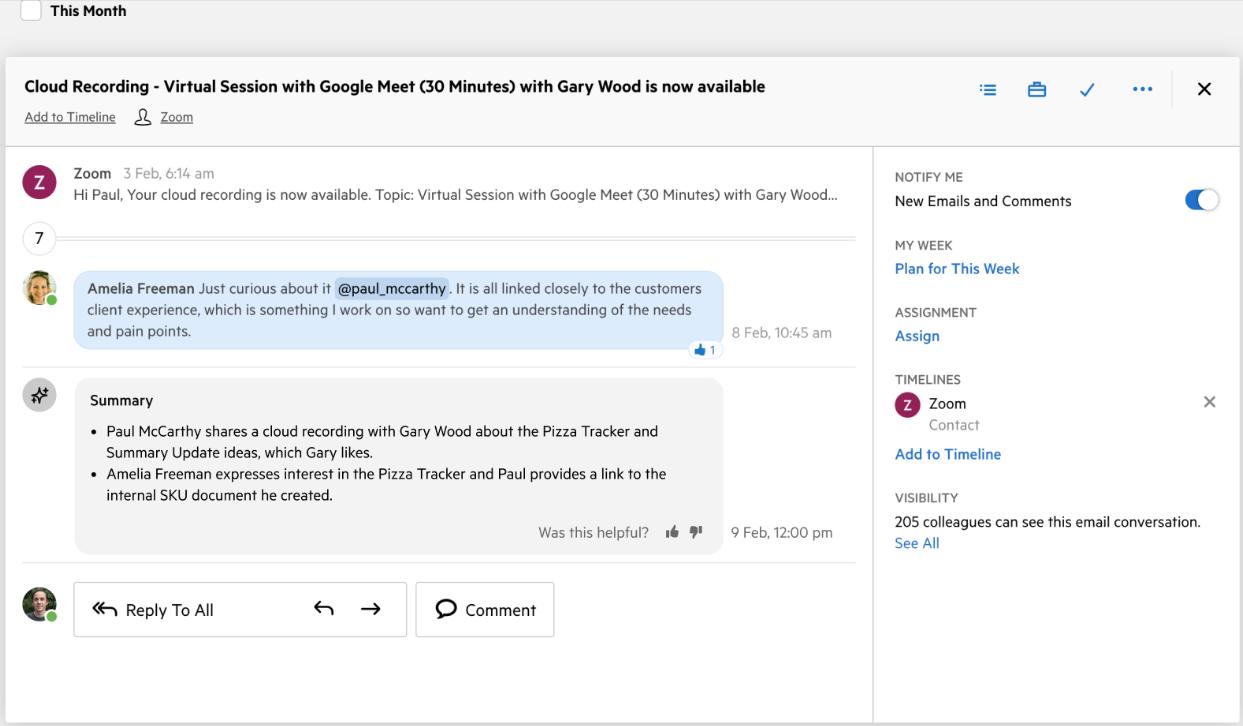The width and height of the screenshot is (1243, 726).
Task: Click the list view icon in header
Action: point(988,89)
